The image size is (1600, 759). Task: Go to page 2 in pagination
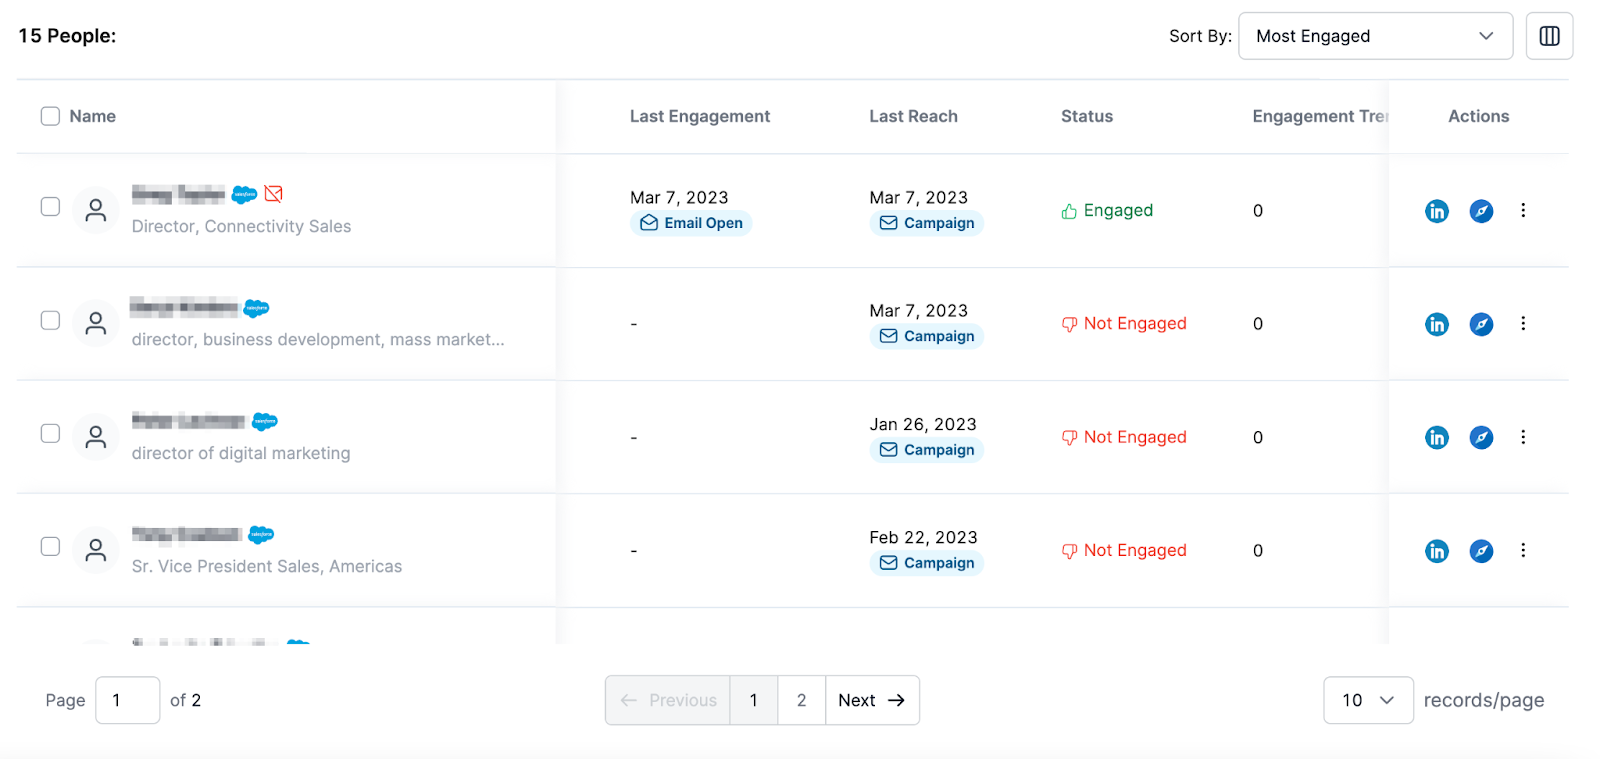click(801, 700)
